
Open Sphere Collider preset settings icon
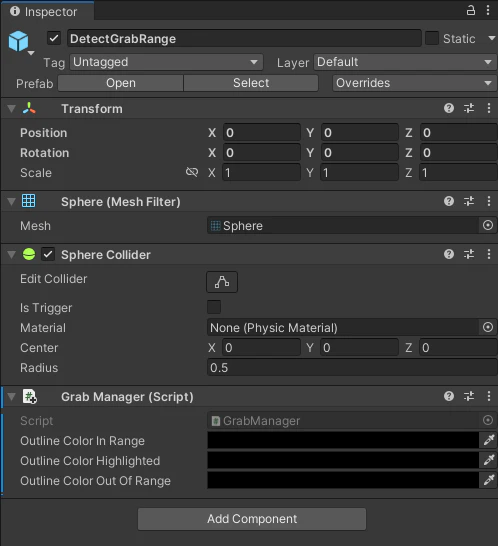(x=469, y=254)
